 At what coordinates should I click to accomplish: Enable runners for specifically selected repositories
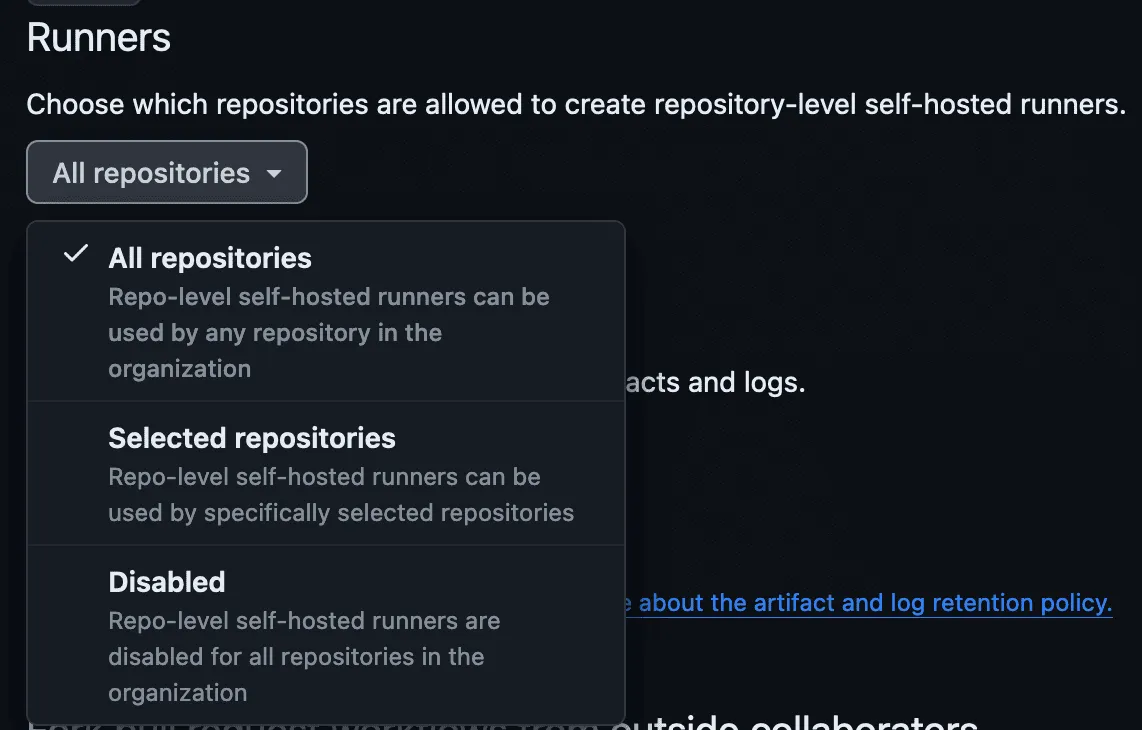251,438
